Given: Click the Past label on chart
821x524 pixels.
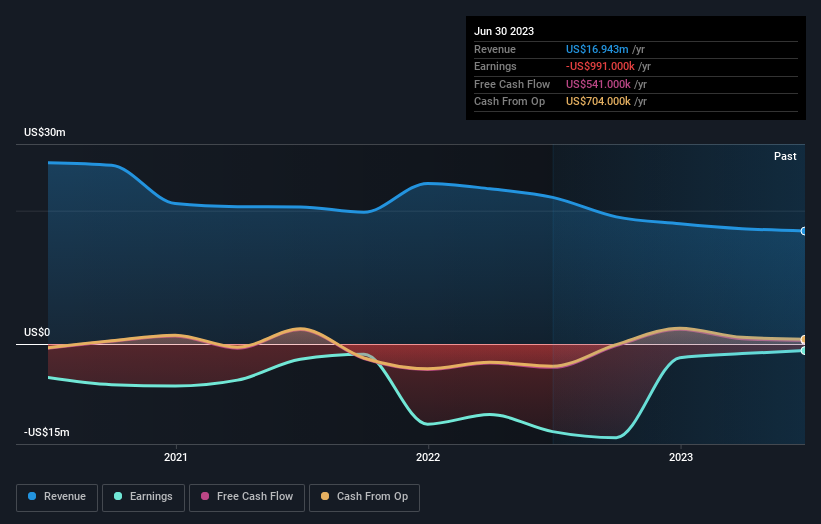Looking at the screenshot, I should coord(785,156).
